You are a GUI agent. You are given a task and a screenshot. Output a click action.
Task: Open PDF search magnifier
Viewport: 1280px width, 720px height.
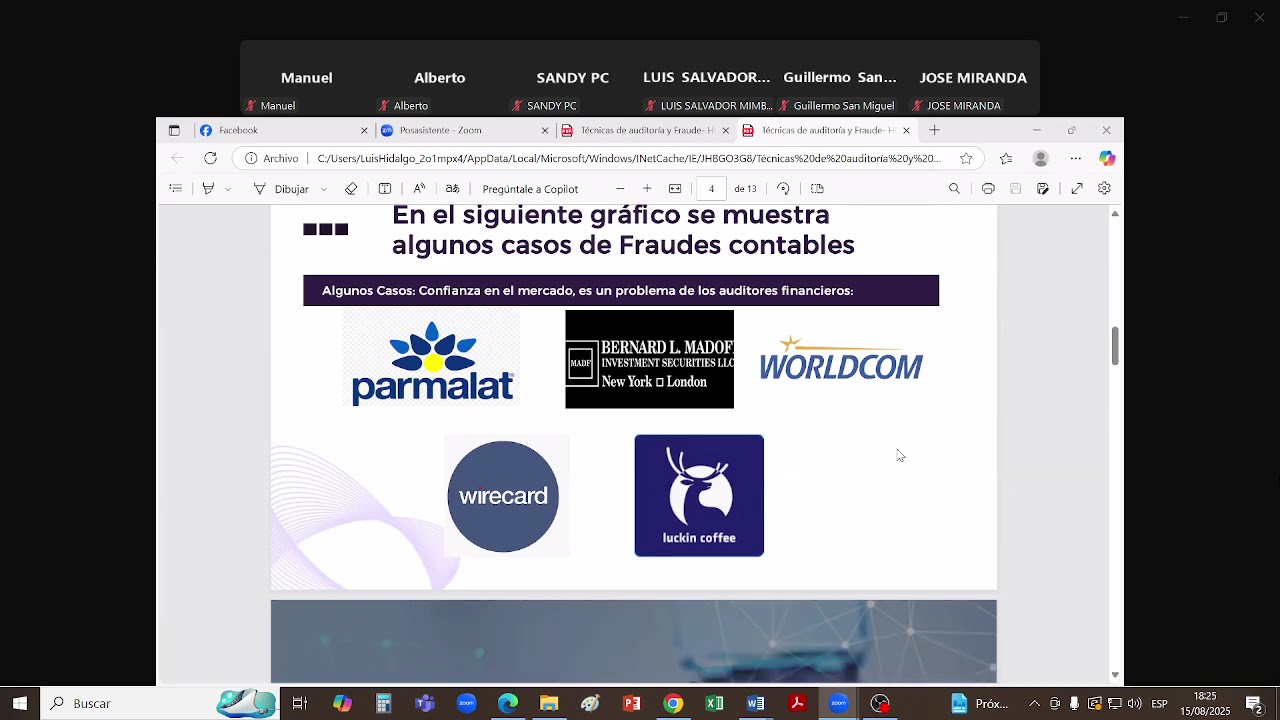954,188
